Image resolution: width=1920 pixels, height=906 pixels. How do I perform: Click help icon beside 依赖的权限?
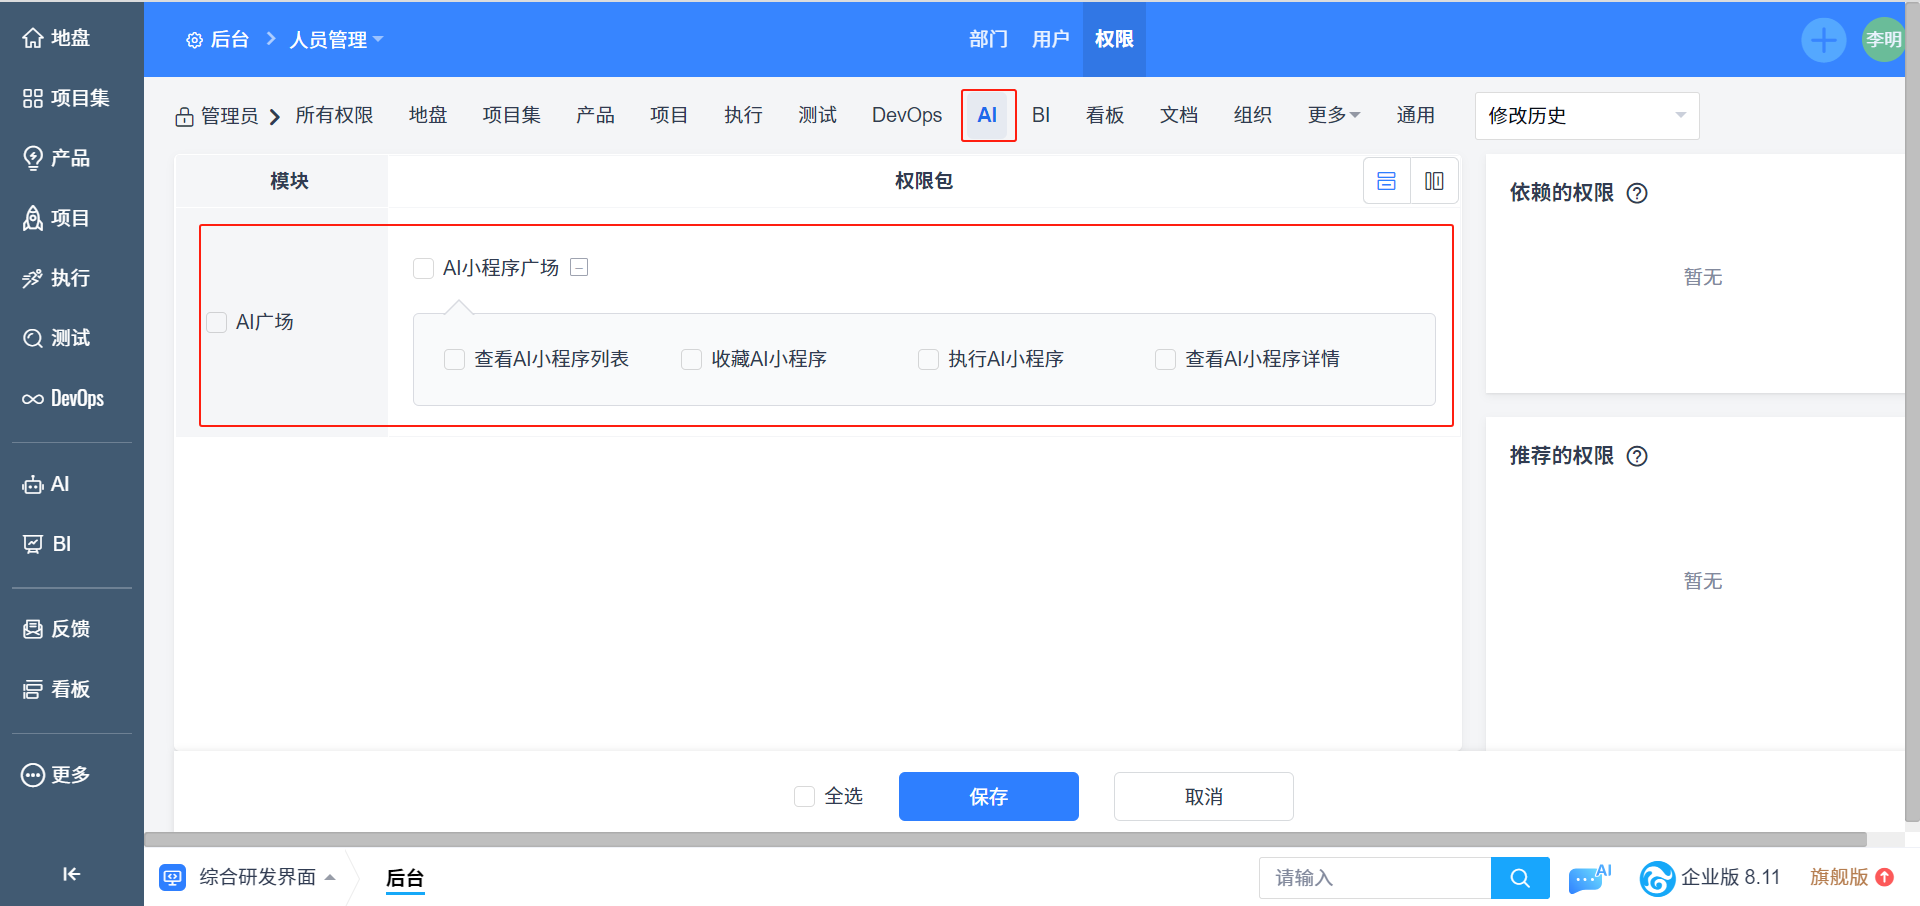(x=1637, y=193)
